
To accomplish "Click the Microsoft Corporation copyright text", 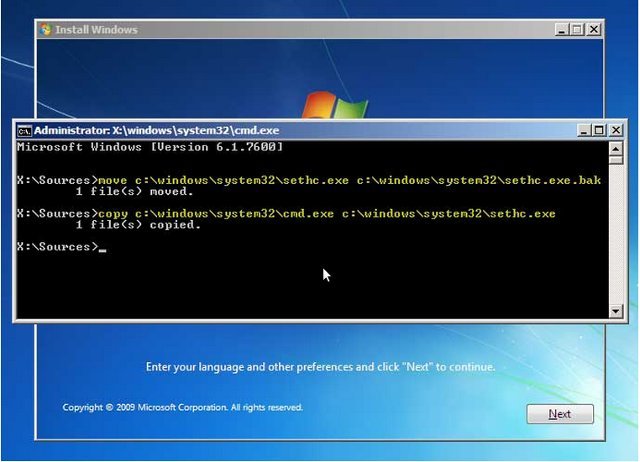I will [x=182, y=408].
